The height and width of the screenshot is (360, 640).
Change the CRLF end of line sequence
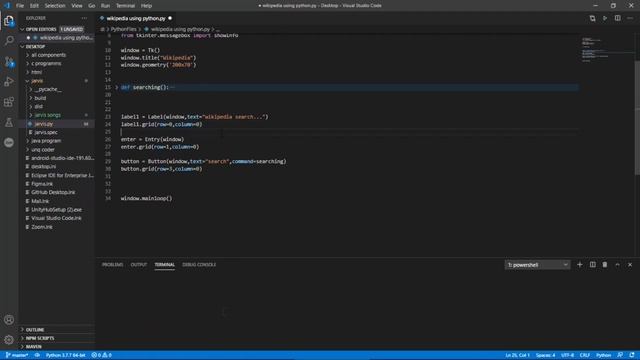coord(585,355)
